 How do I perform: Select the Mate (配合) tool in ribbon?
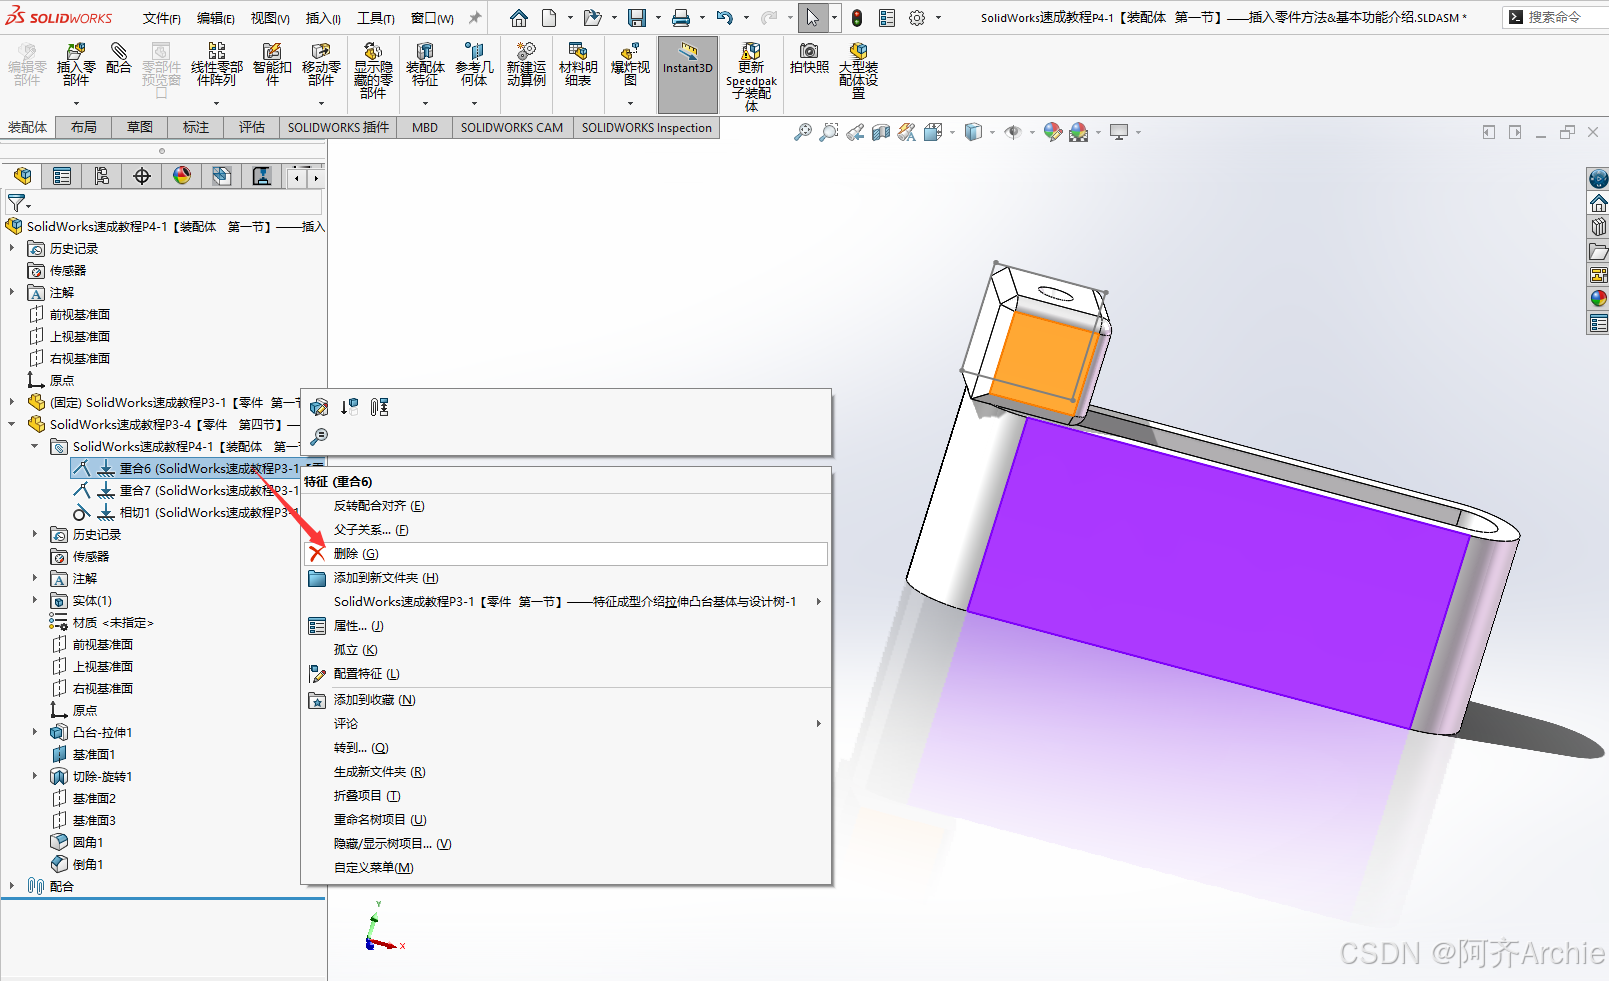tap(118, 59)
